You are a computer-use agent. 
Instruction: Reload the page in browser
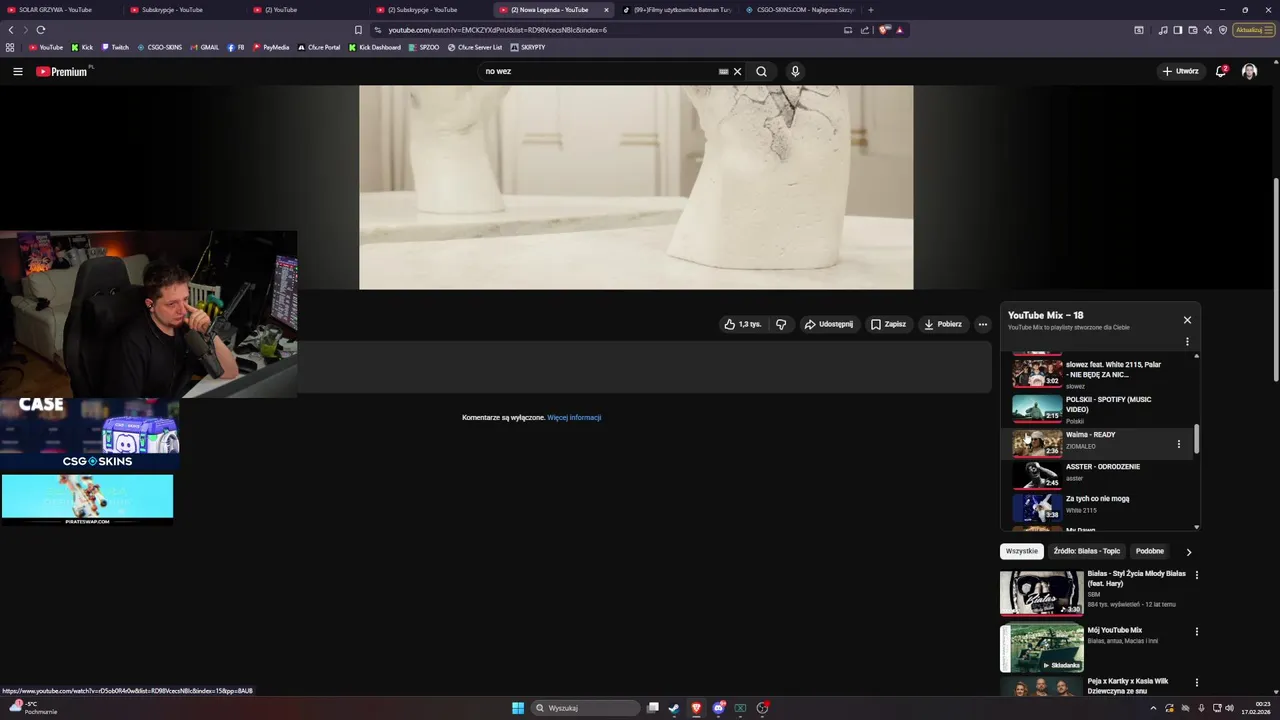pos(41,30)
